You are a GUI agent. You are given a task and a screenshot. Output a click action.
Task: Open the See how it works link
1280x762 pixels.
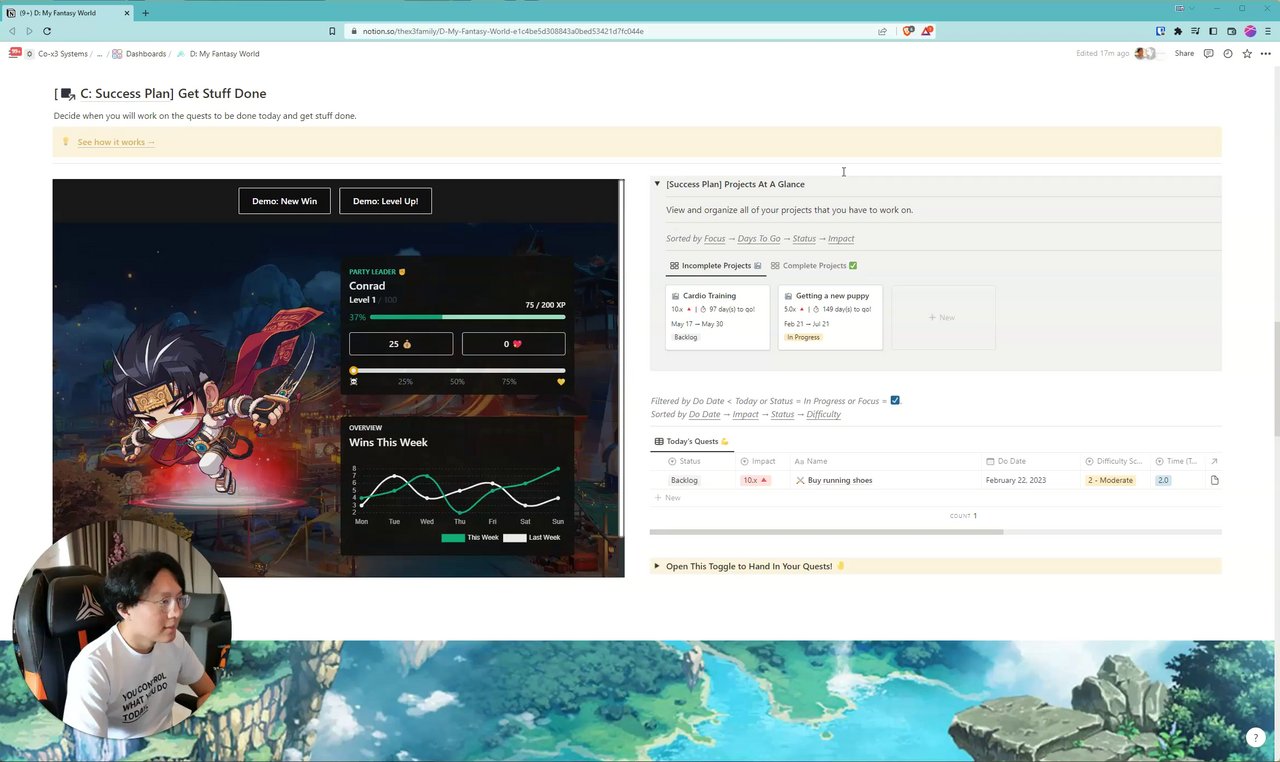tap(116, 142)
